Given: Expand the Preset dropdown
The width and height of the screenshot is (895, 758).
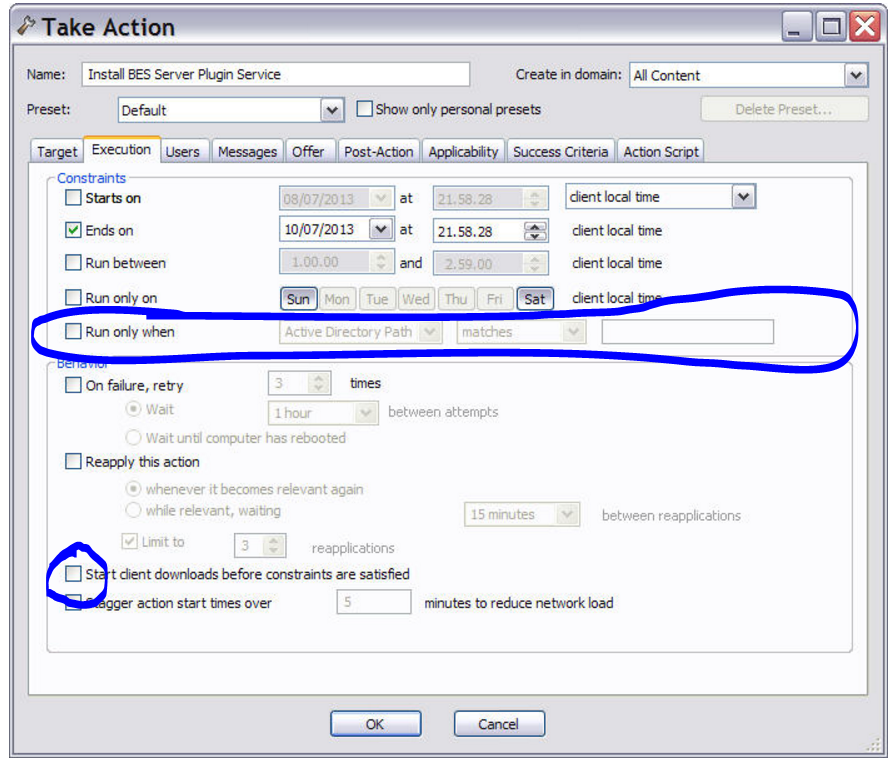Looking at the screenshot, I should 332,110.
